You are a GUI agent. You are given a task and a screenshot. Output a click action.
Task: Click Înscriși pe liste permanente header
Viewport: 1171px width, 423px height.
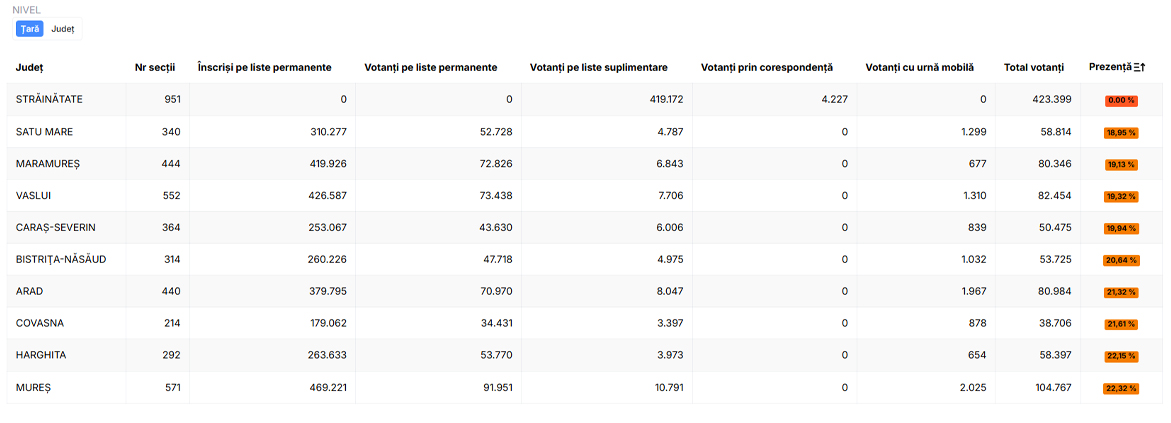(264, 67)
